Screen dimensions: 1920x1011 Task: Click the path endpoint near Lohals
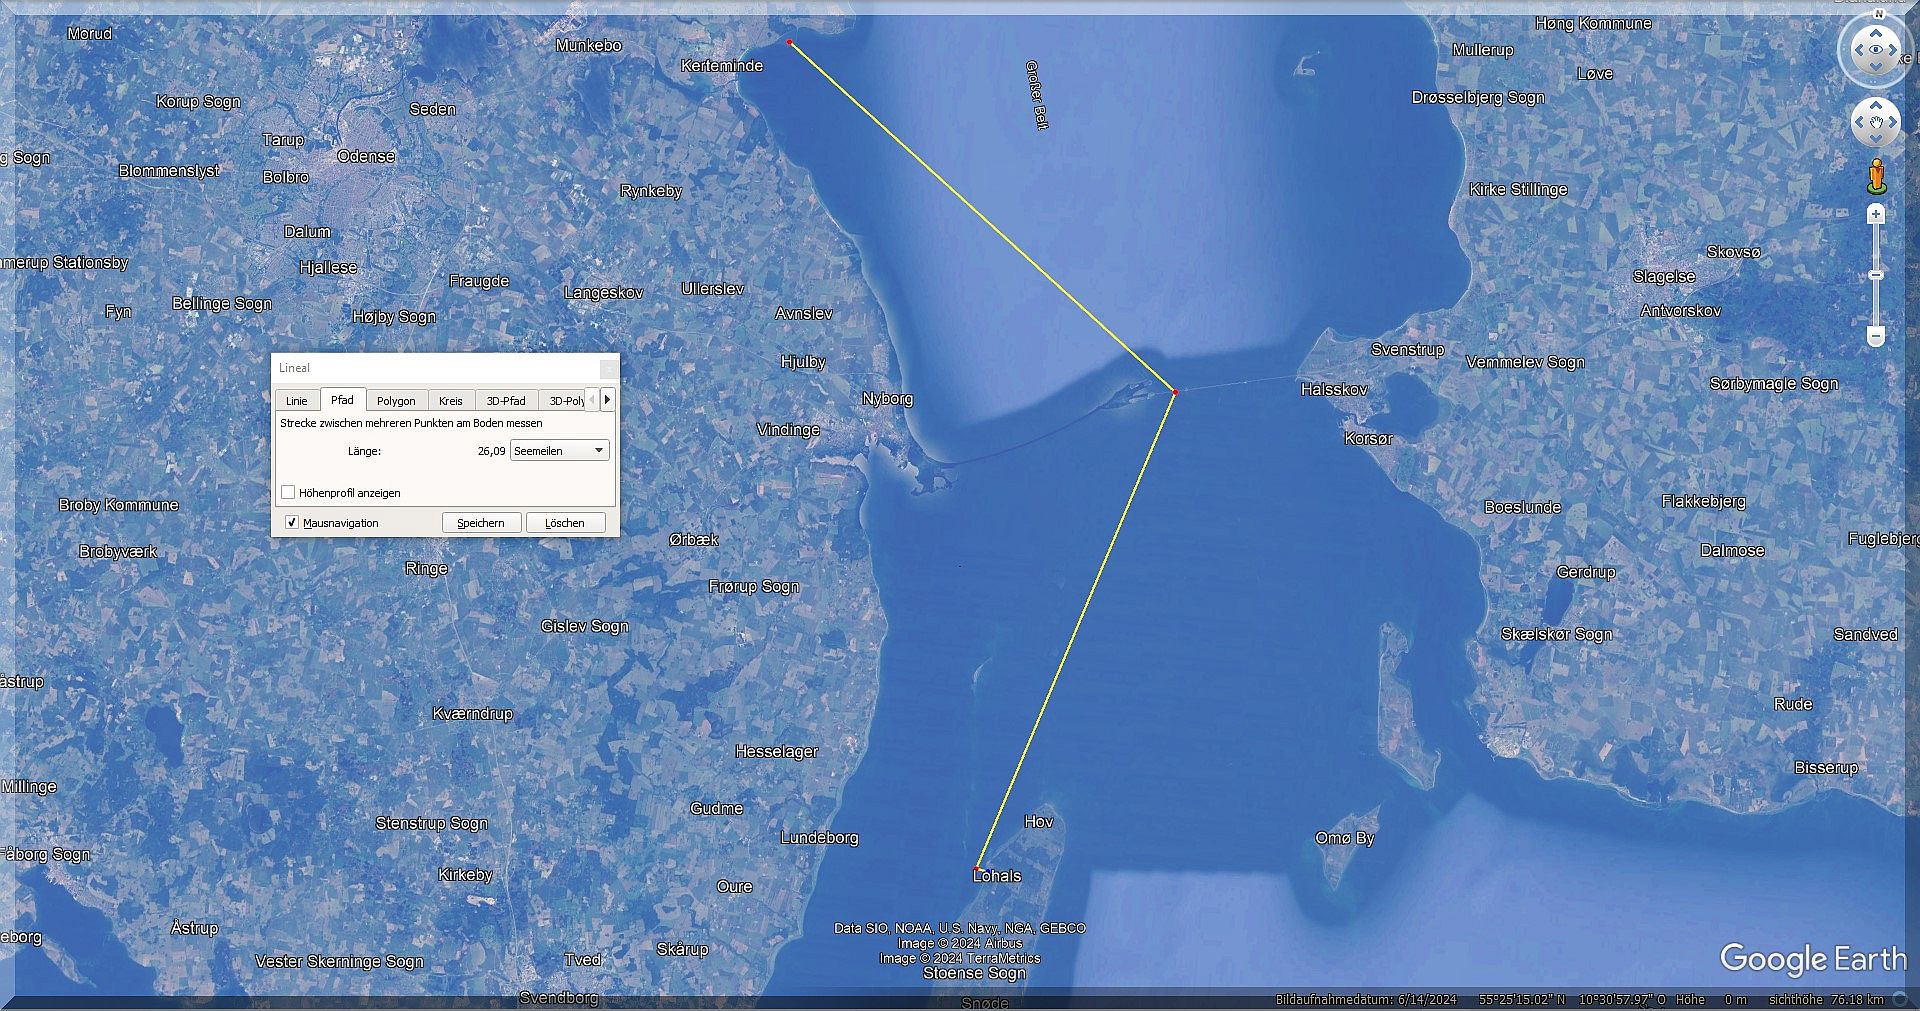tap(978, 868)
